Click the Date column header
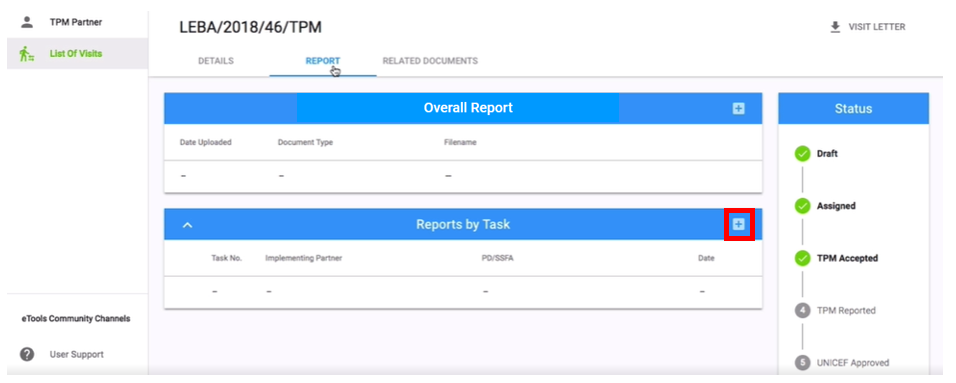The image size is (956, 383). click(706, 259)
